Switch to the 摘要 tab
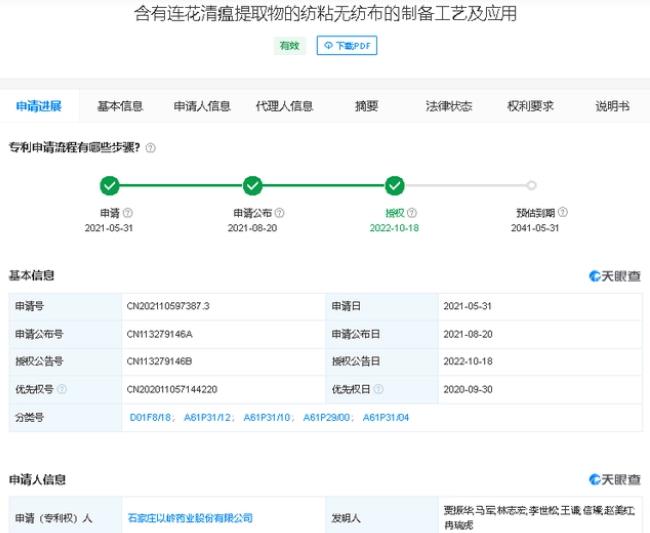 coord(366,106)
